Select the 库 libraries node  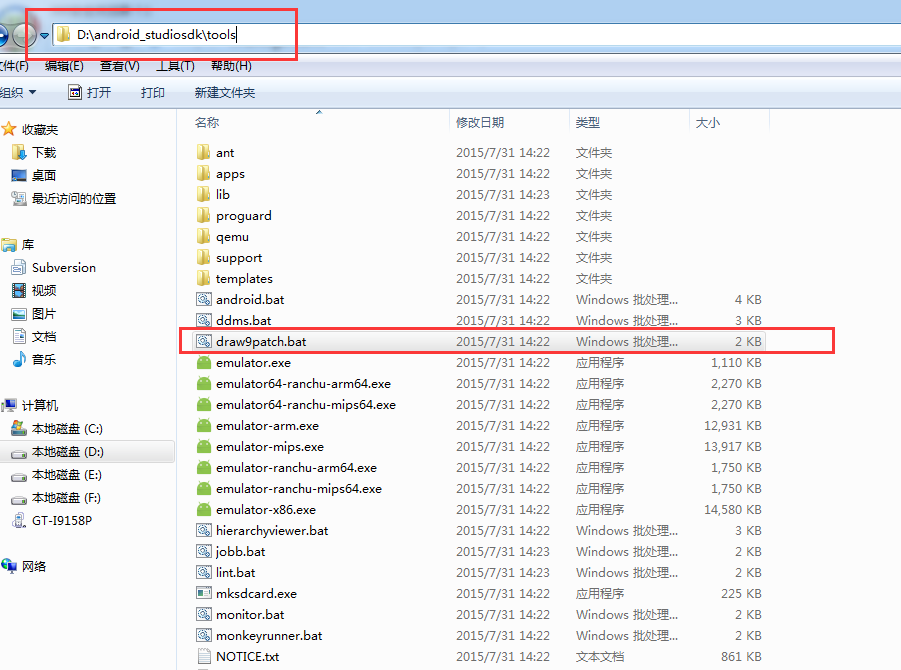[18, 244]
